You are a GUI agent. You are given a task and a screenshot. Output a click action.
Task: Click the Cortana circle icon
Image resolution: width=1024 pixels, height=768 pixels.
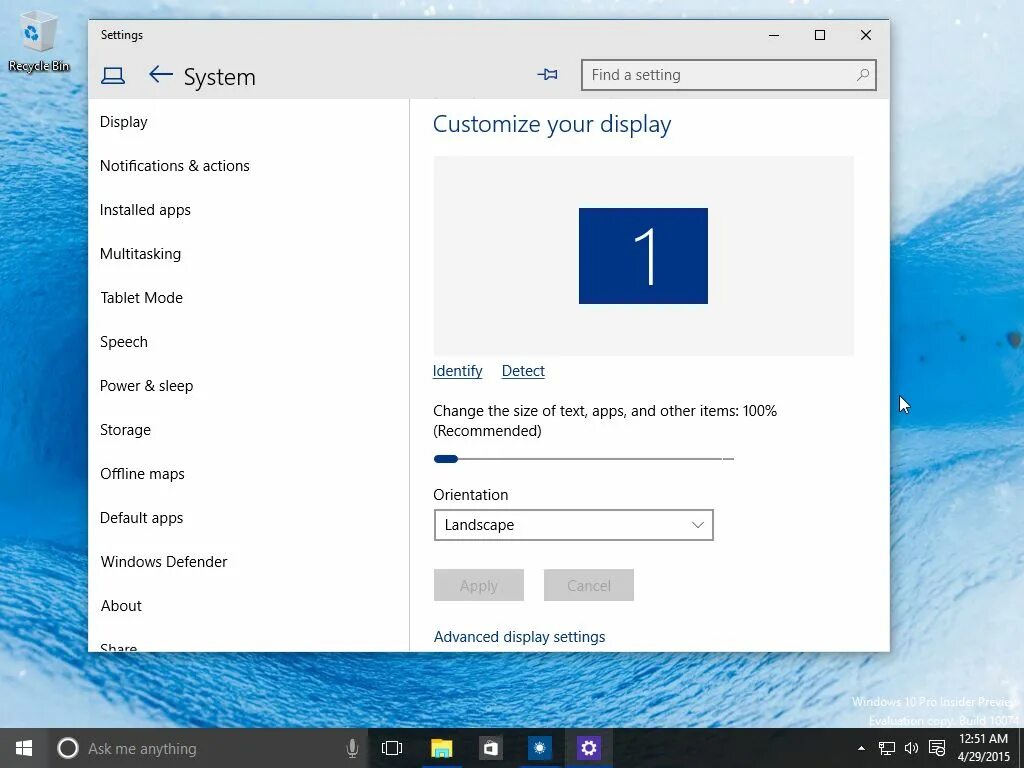(x=67, y=748)
